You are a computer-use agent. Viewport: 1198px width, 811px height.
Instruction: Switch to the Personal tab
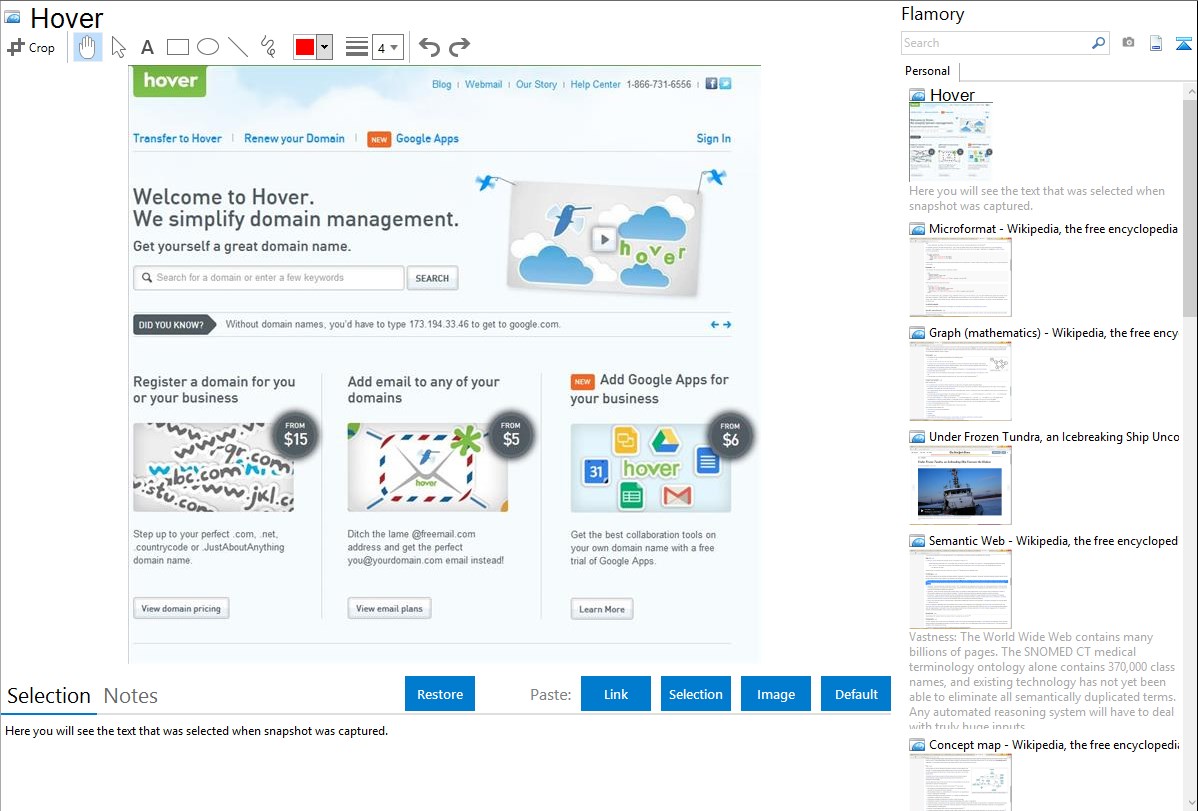tap(928, 71)
